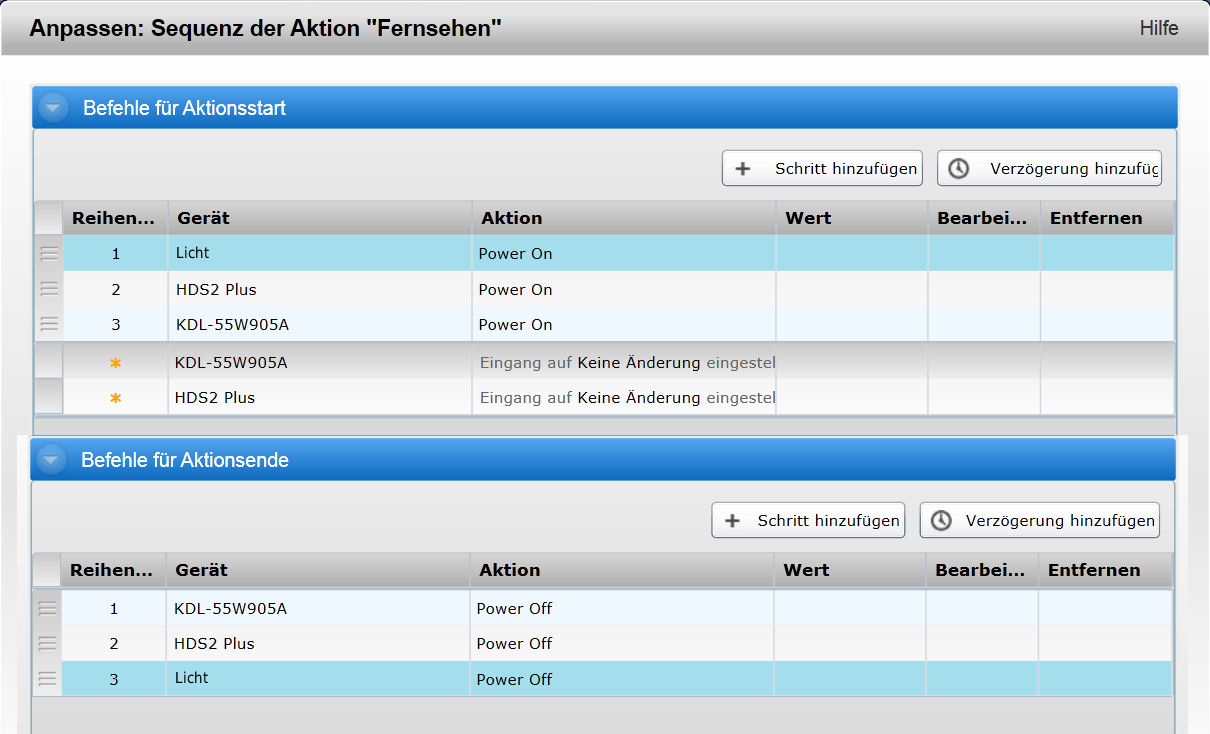Click the Gerät column header in start table
The height and width of the screenshot is (734, 1210).
click(319, 218)
